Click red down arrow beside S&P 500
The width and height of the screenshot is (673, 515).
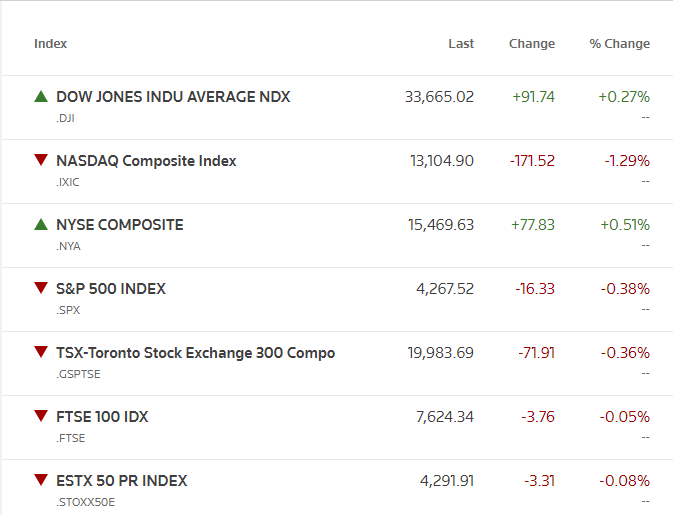(x=41, y=289)
